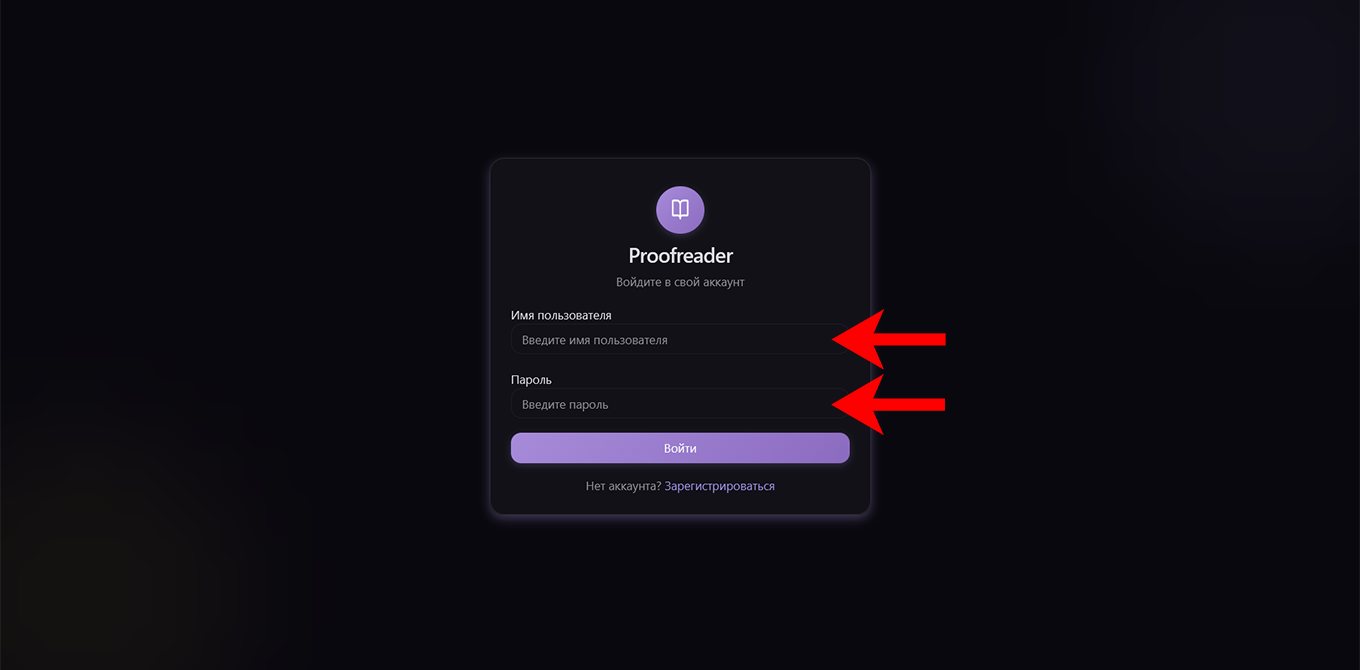Click the open book glyph in the logo
The image size is (1360, 670).
pos(680,209)
